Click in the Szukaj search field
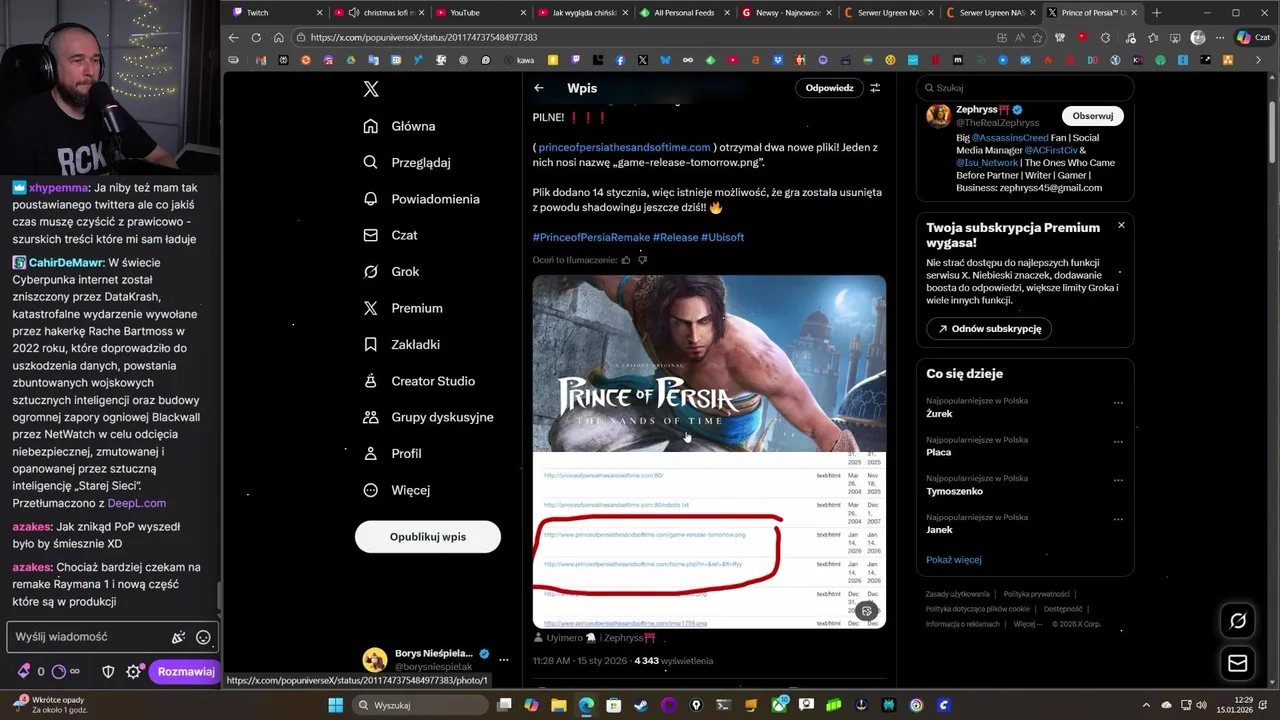Viewport: 1280px width, 720px height. pyautogui.click(x=1025, y=88)
